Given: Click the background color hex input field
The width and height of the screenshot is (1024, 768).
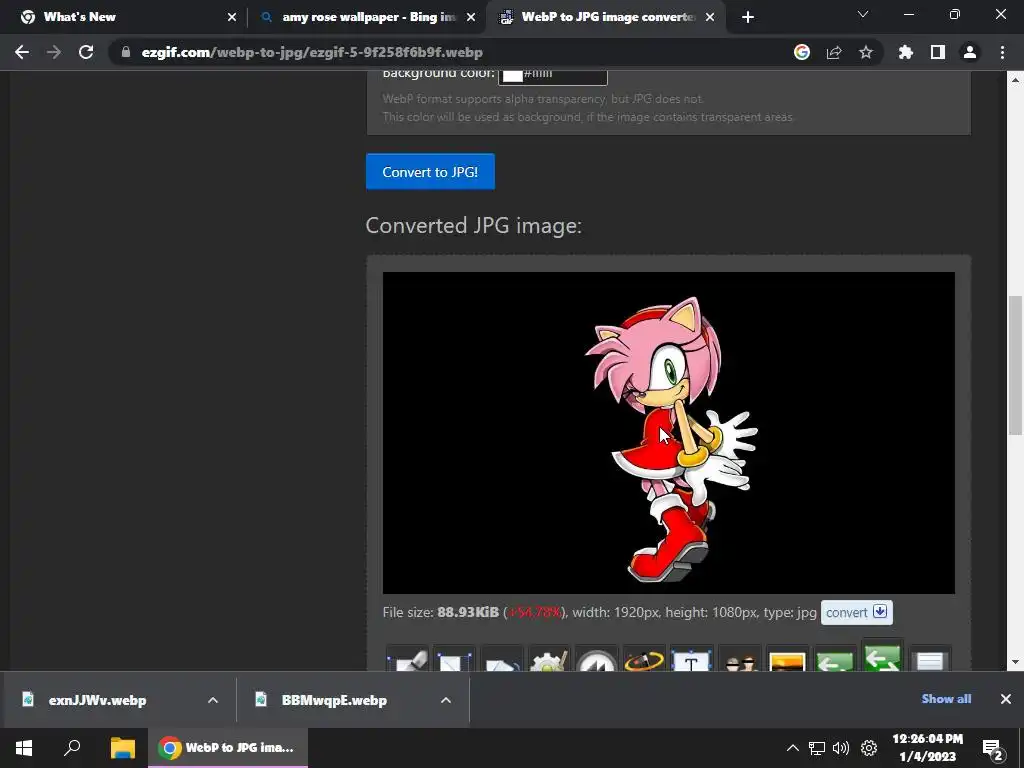Looking at the screenshot, I should click(x=552, y=76).
